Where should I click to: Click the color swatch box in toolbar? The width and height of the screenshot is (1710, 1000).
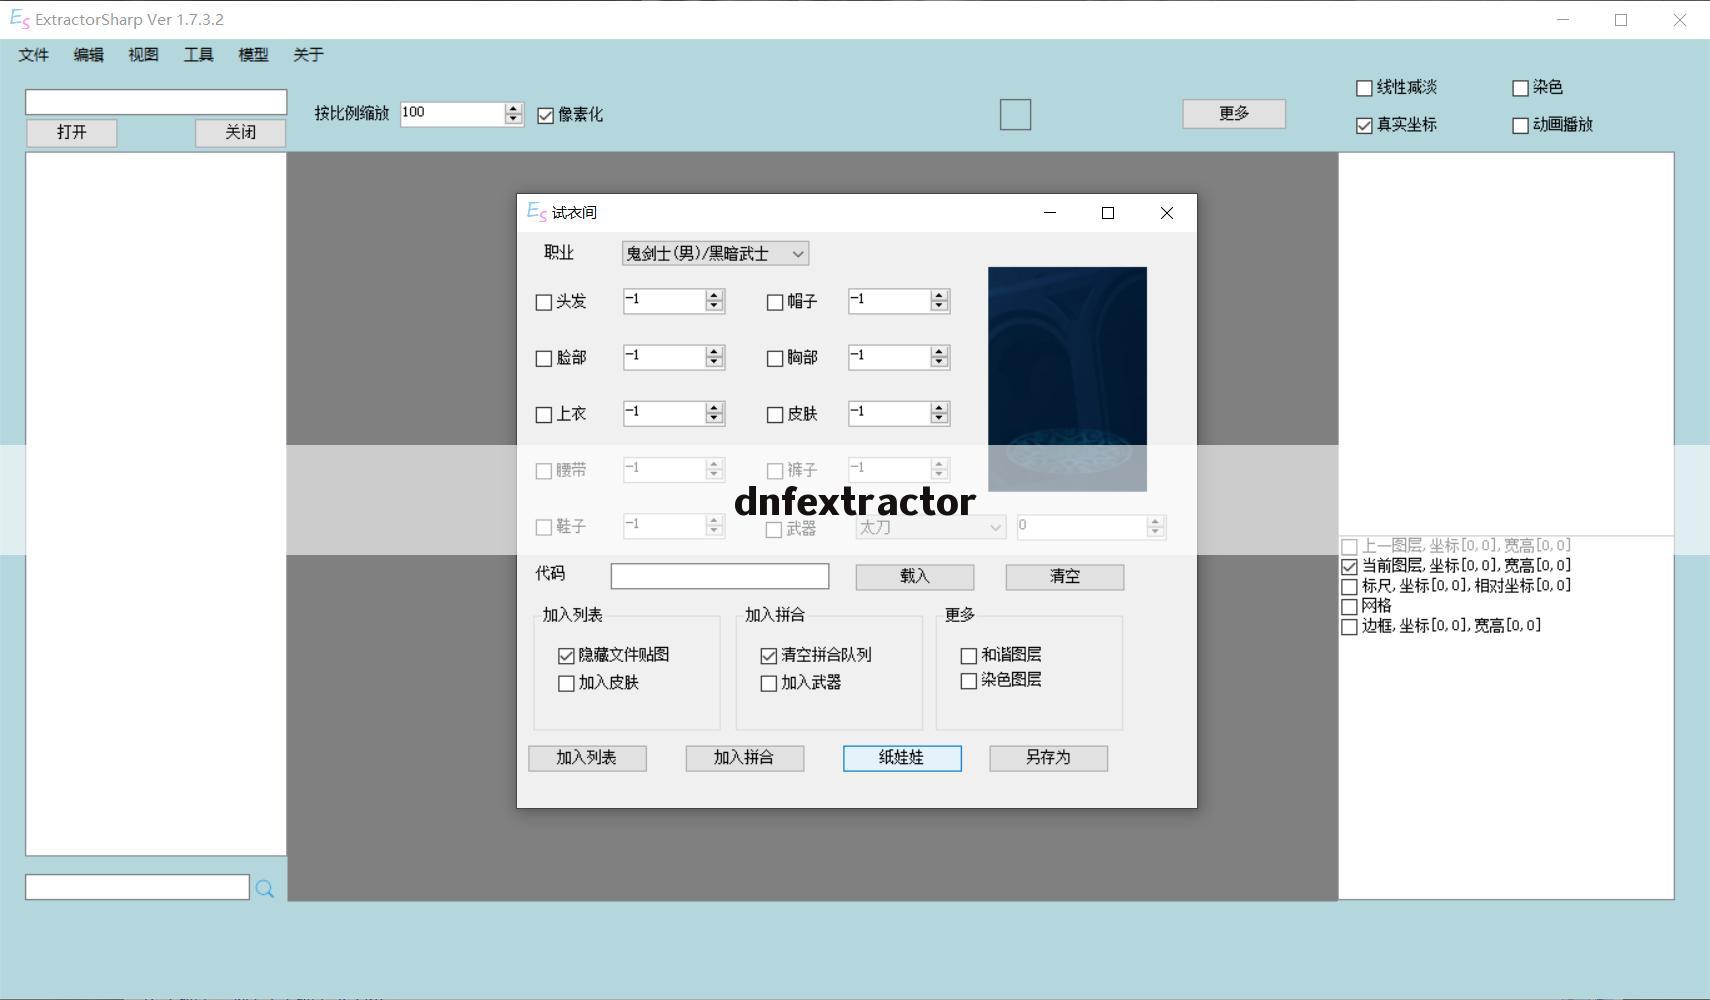[x=1015, y=115]
